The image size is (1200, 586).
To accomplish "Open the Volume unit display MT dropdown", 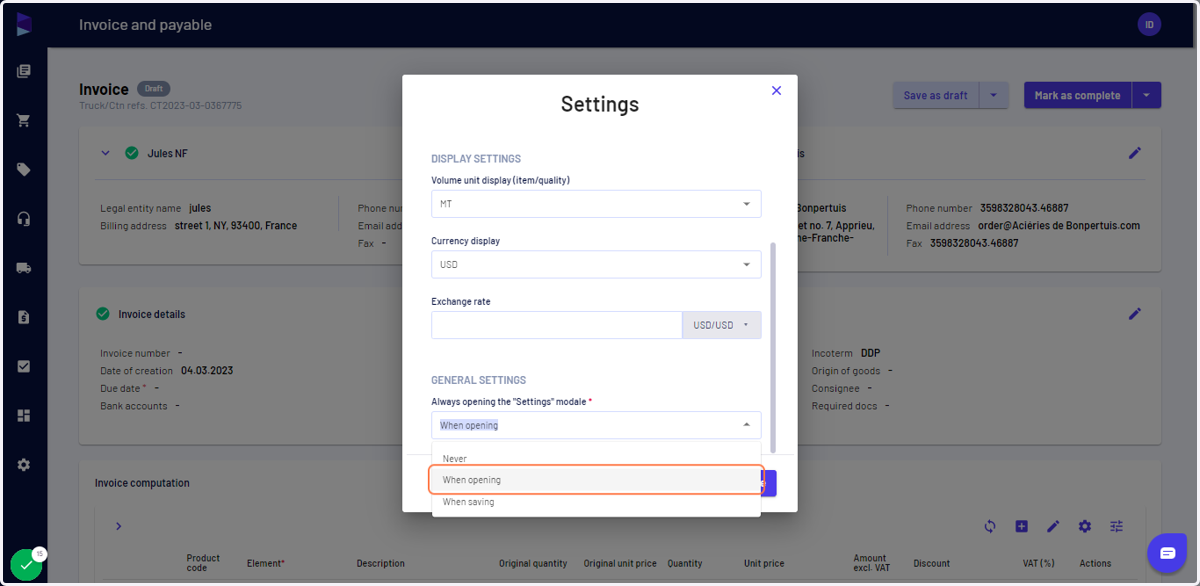I will (x=596, y=204).
